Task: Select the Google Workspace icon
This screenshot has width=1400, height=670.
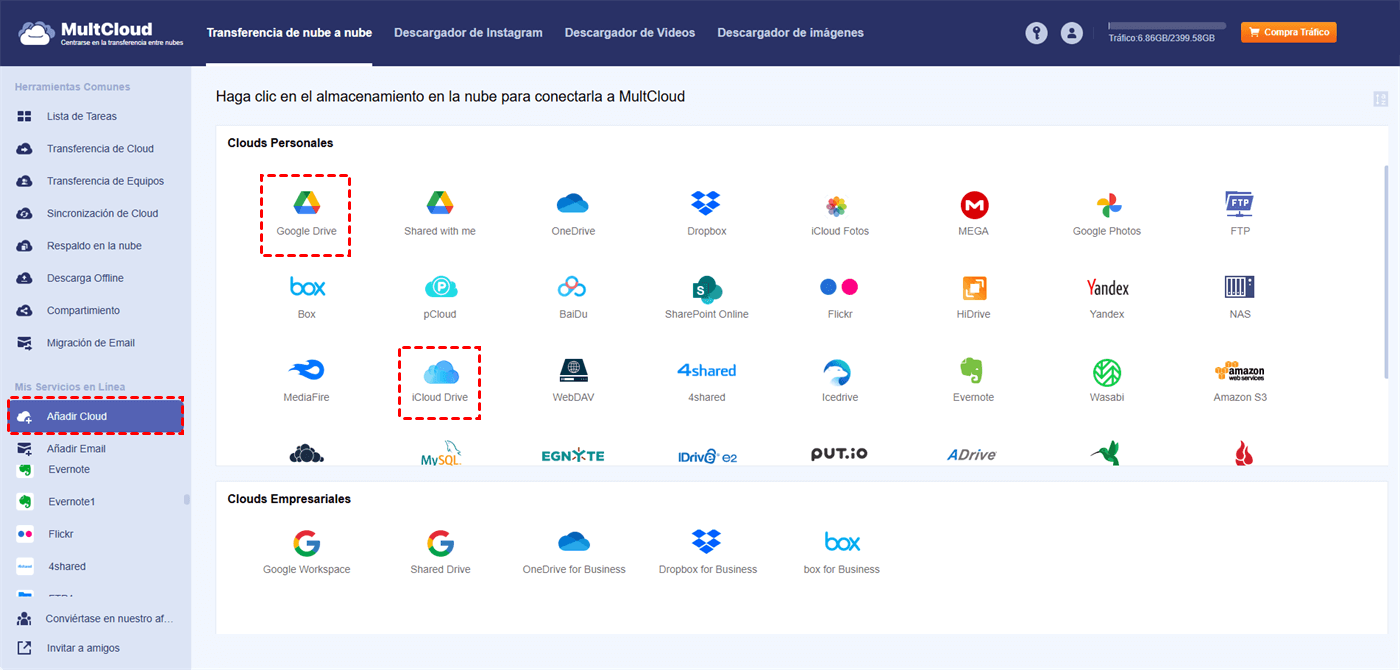Action: pos(306,543)
